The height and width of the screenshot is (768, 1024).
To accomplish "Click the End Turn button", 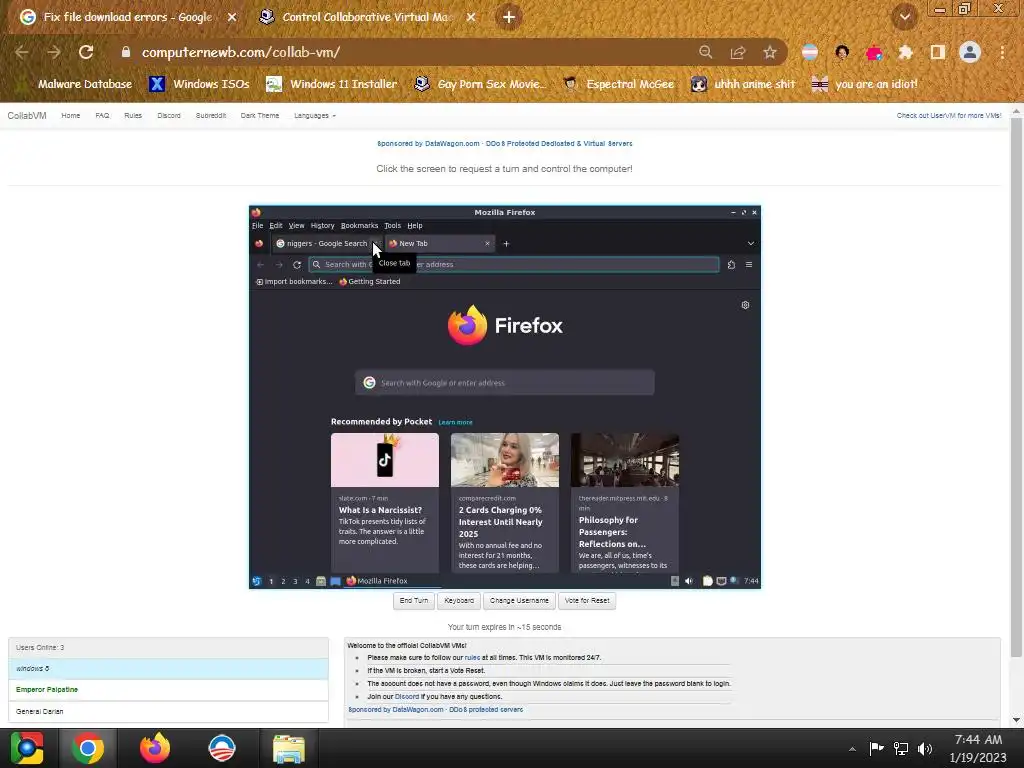I will pos(414,601).
